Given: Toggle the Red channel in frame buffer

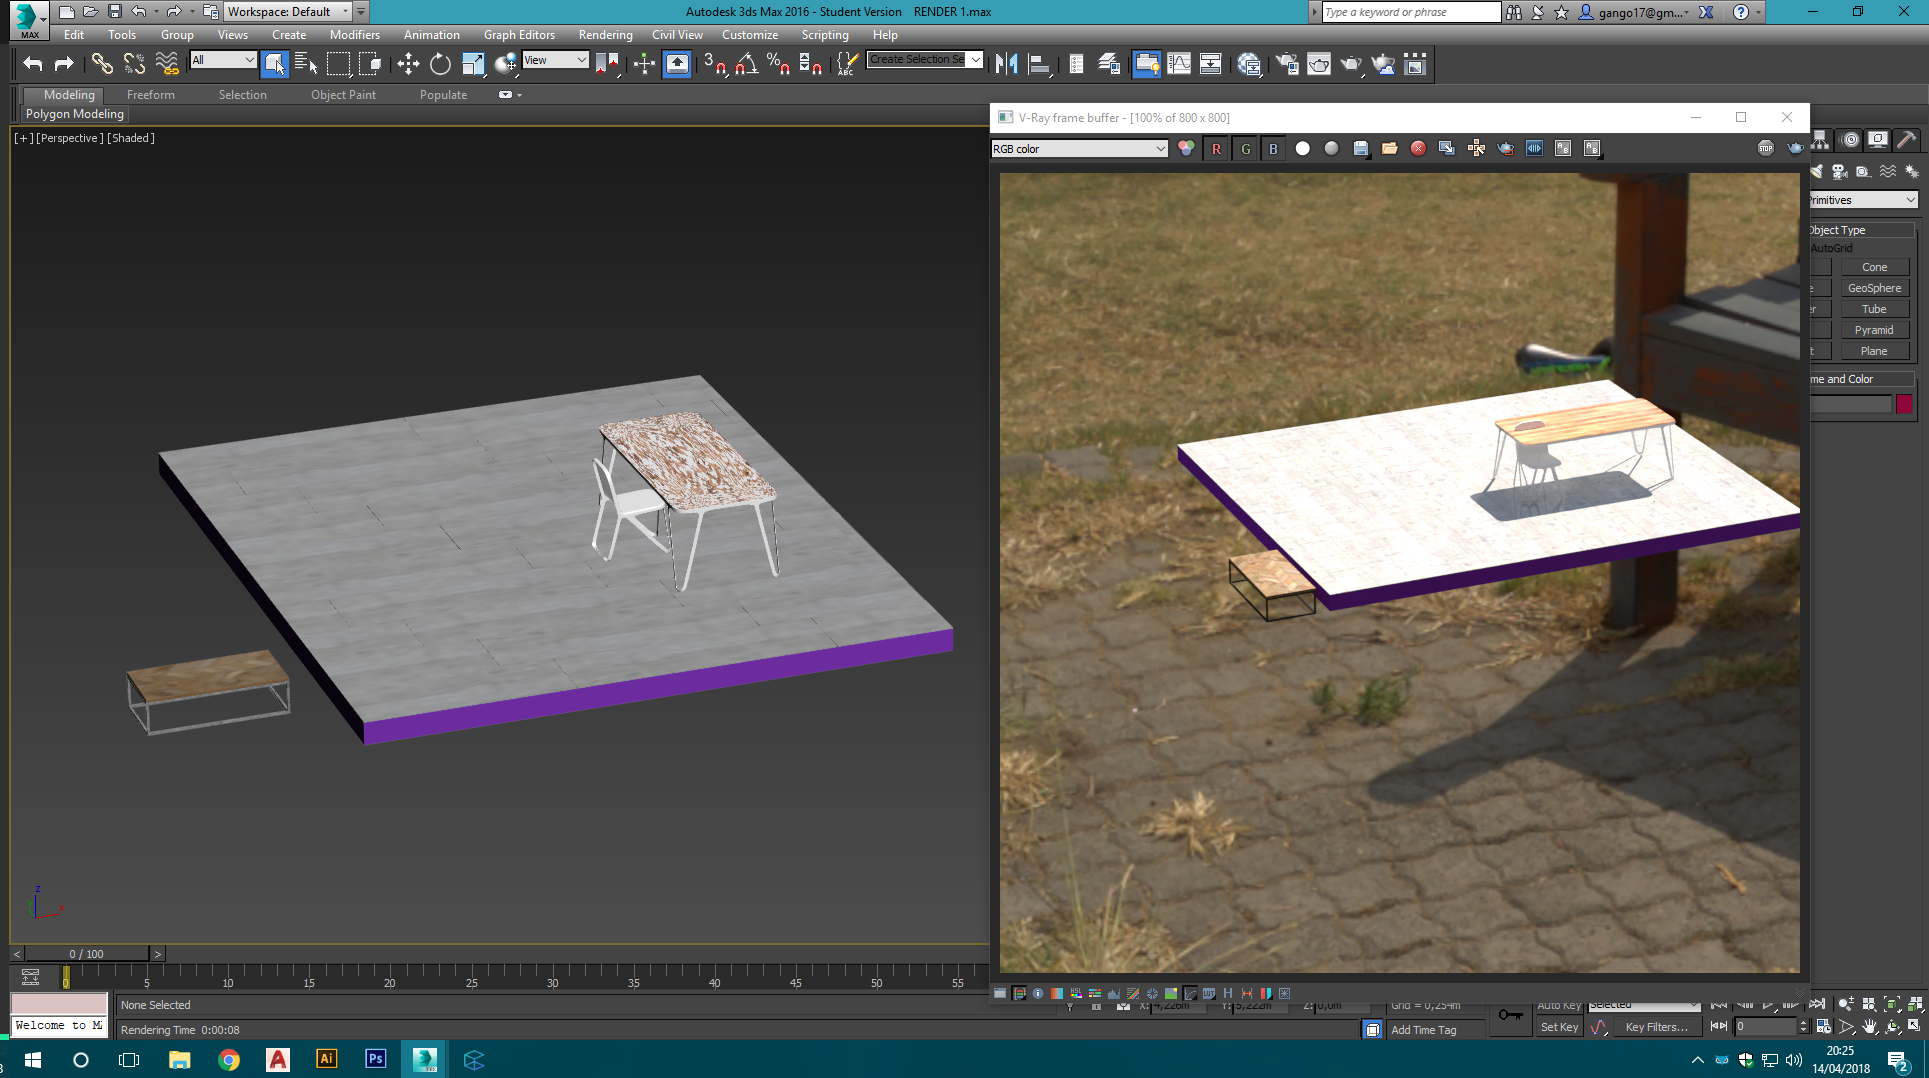Looking at the screenshot, I should [x=1216, y=148].
